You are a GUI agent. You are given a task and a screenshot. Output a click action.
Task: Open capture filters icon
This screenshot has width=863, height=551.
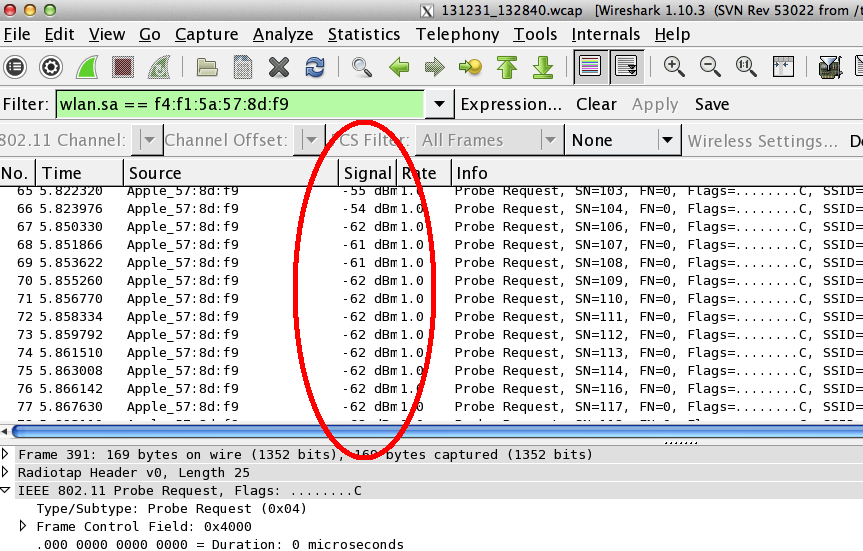(830, 67)
